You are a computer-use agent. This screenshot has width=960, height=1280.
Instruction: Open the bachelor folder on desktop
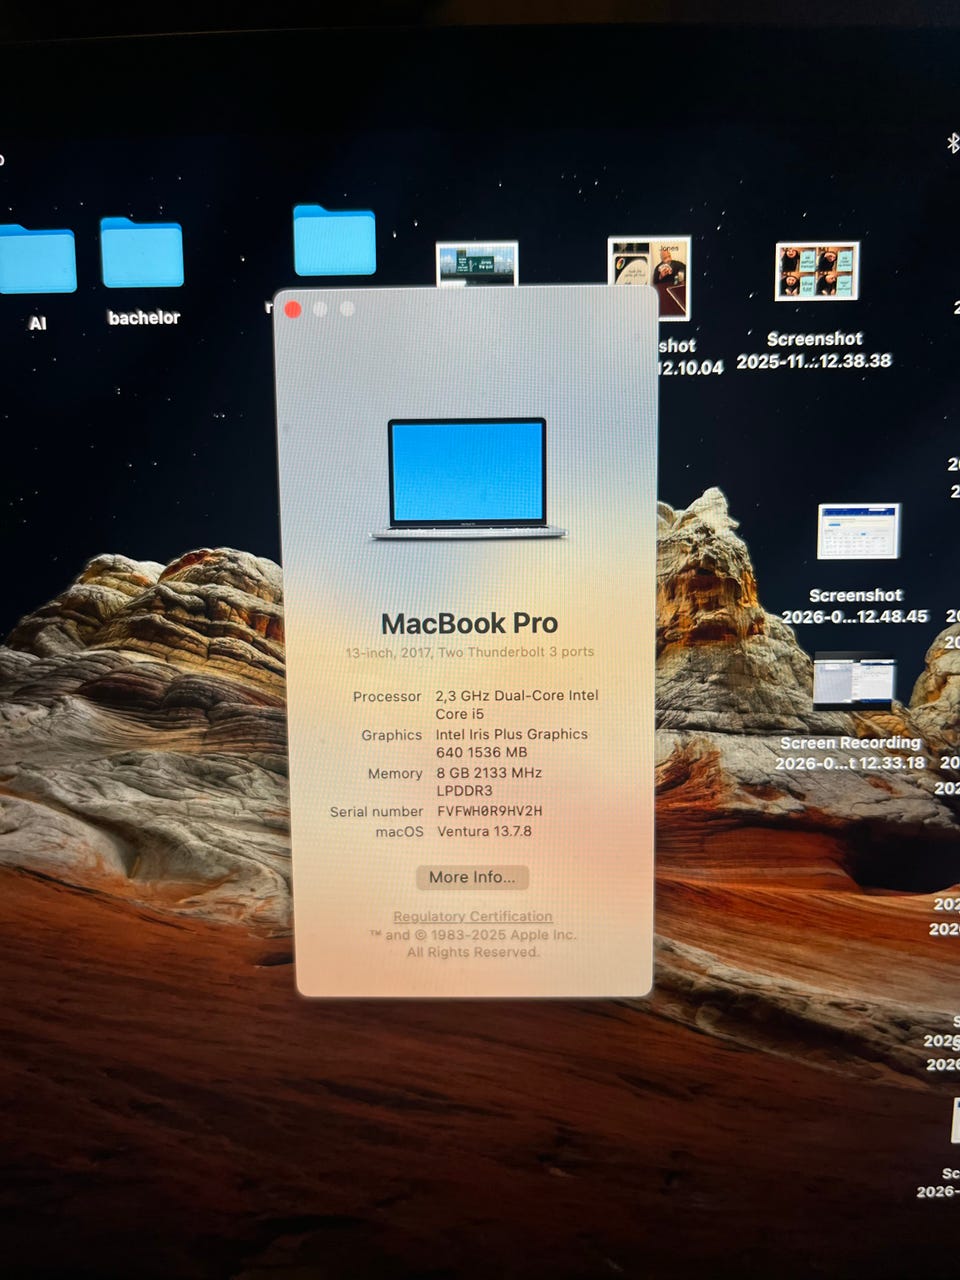142,252
